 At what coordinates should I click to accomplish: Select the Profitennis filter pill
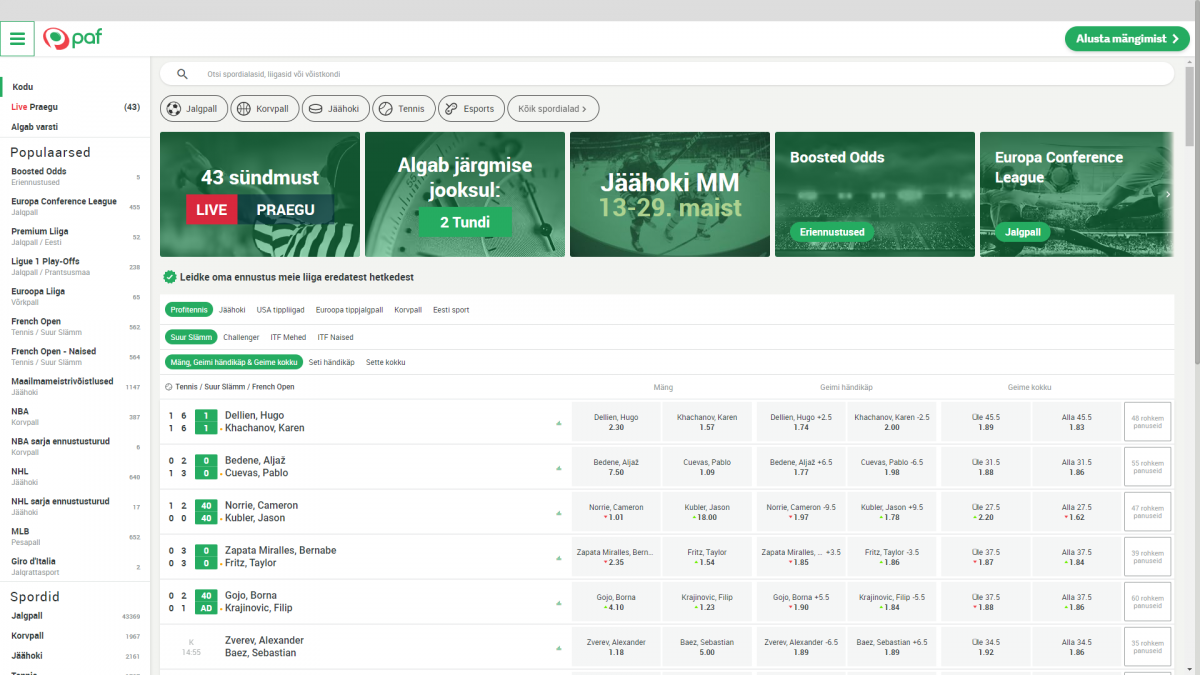[189, 310]
